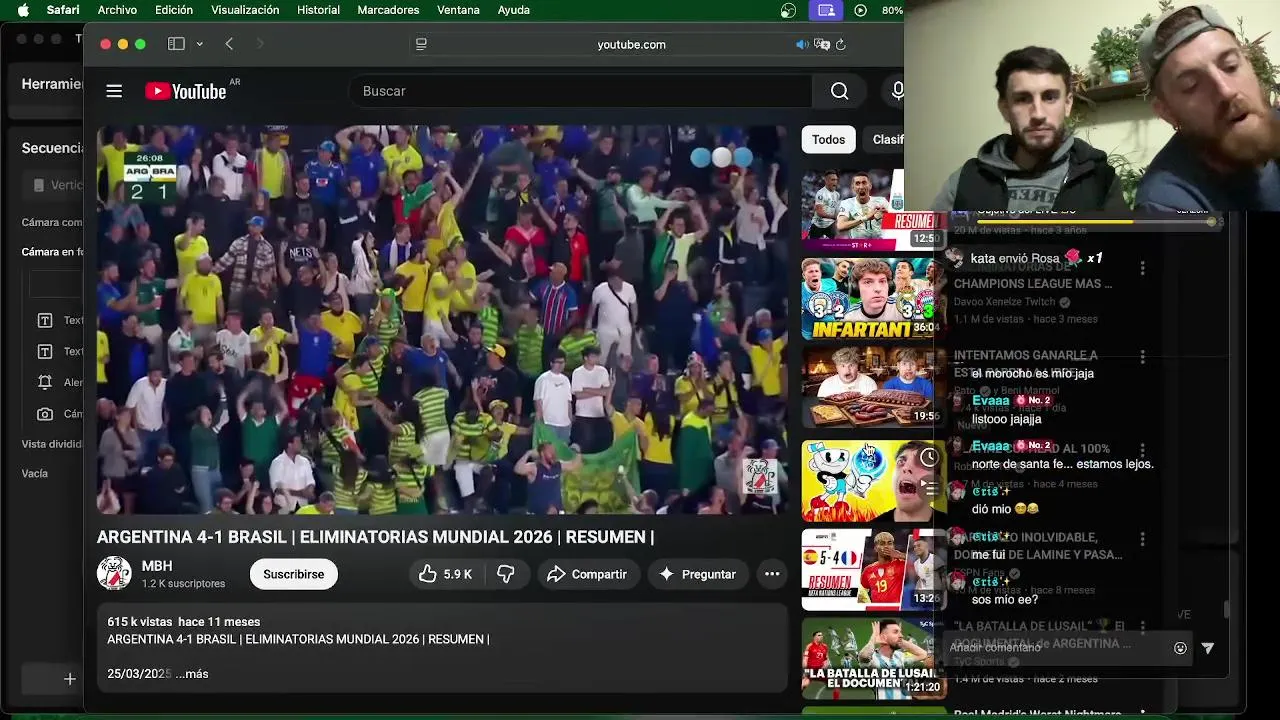The image size is (1280, 720).
Task: Click '615 k vistas hace 11 meses' text
Action: point(183,622)
